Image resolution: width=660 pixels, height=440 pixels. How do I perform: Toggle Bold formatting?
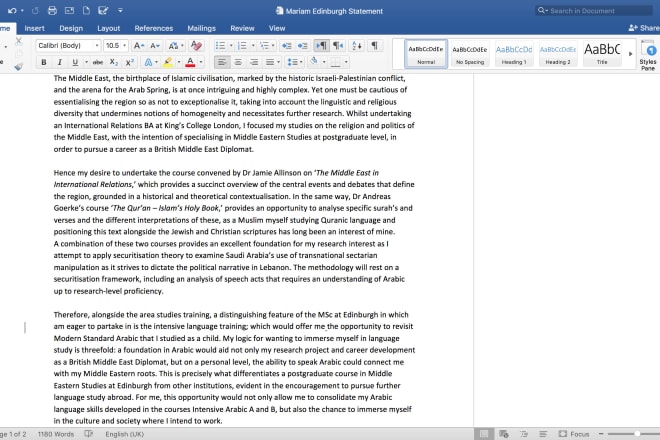click(44, 62)
